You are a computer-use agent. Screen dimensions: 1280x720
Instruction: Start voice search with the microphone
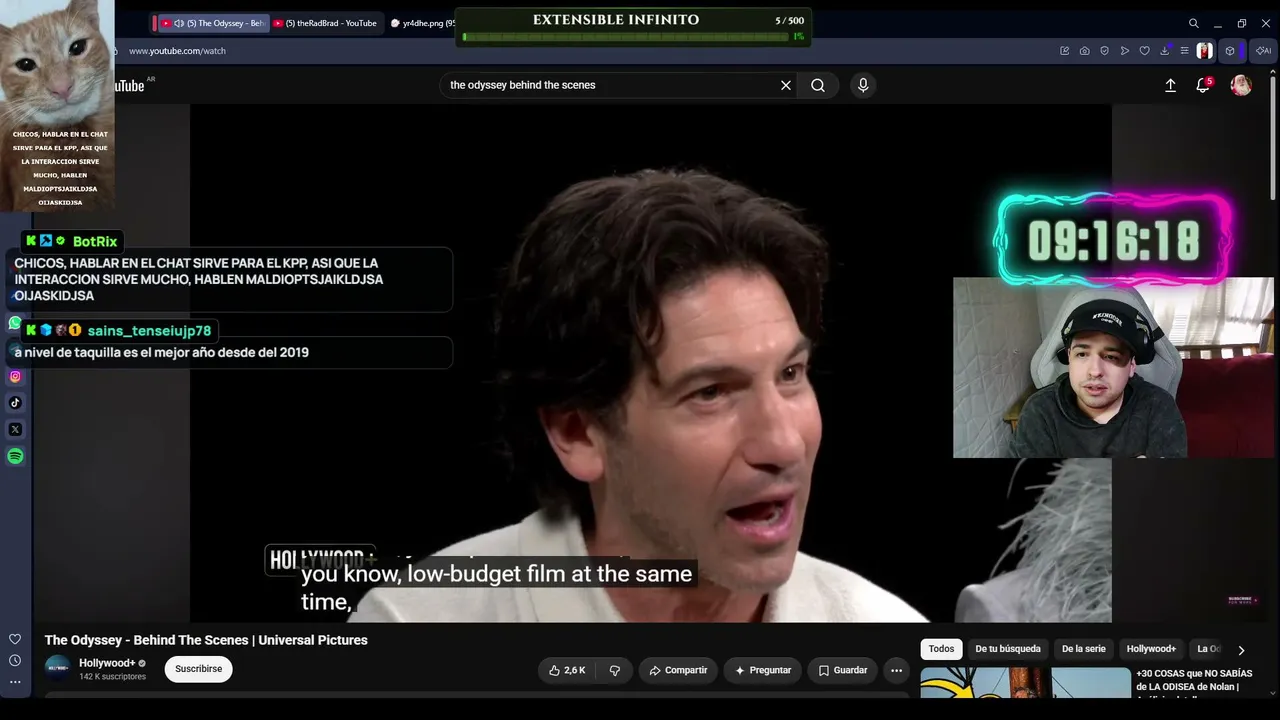tap(863, 85)
